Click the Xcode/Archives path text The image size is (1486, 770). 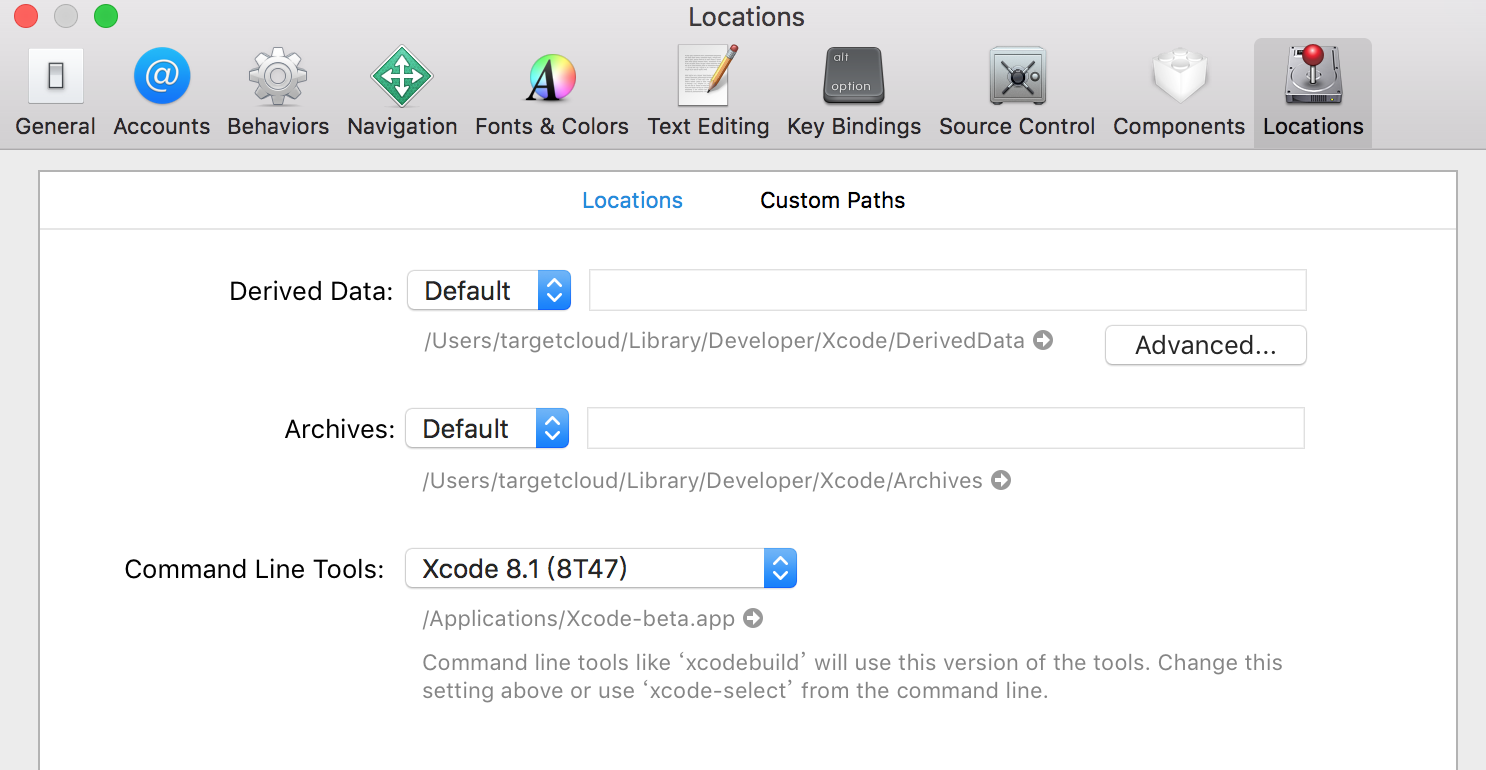[x=703, y=481]
